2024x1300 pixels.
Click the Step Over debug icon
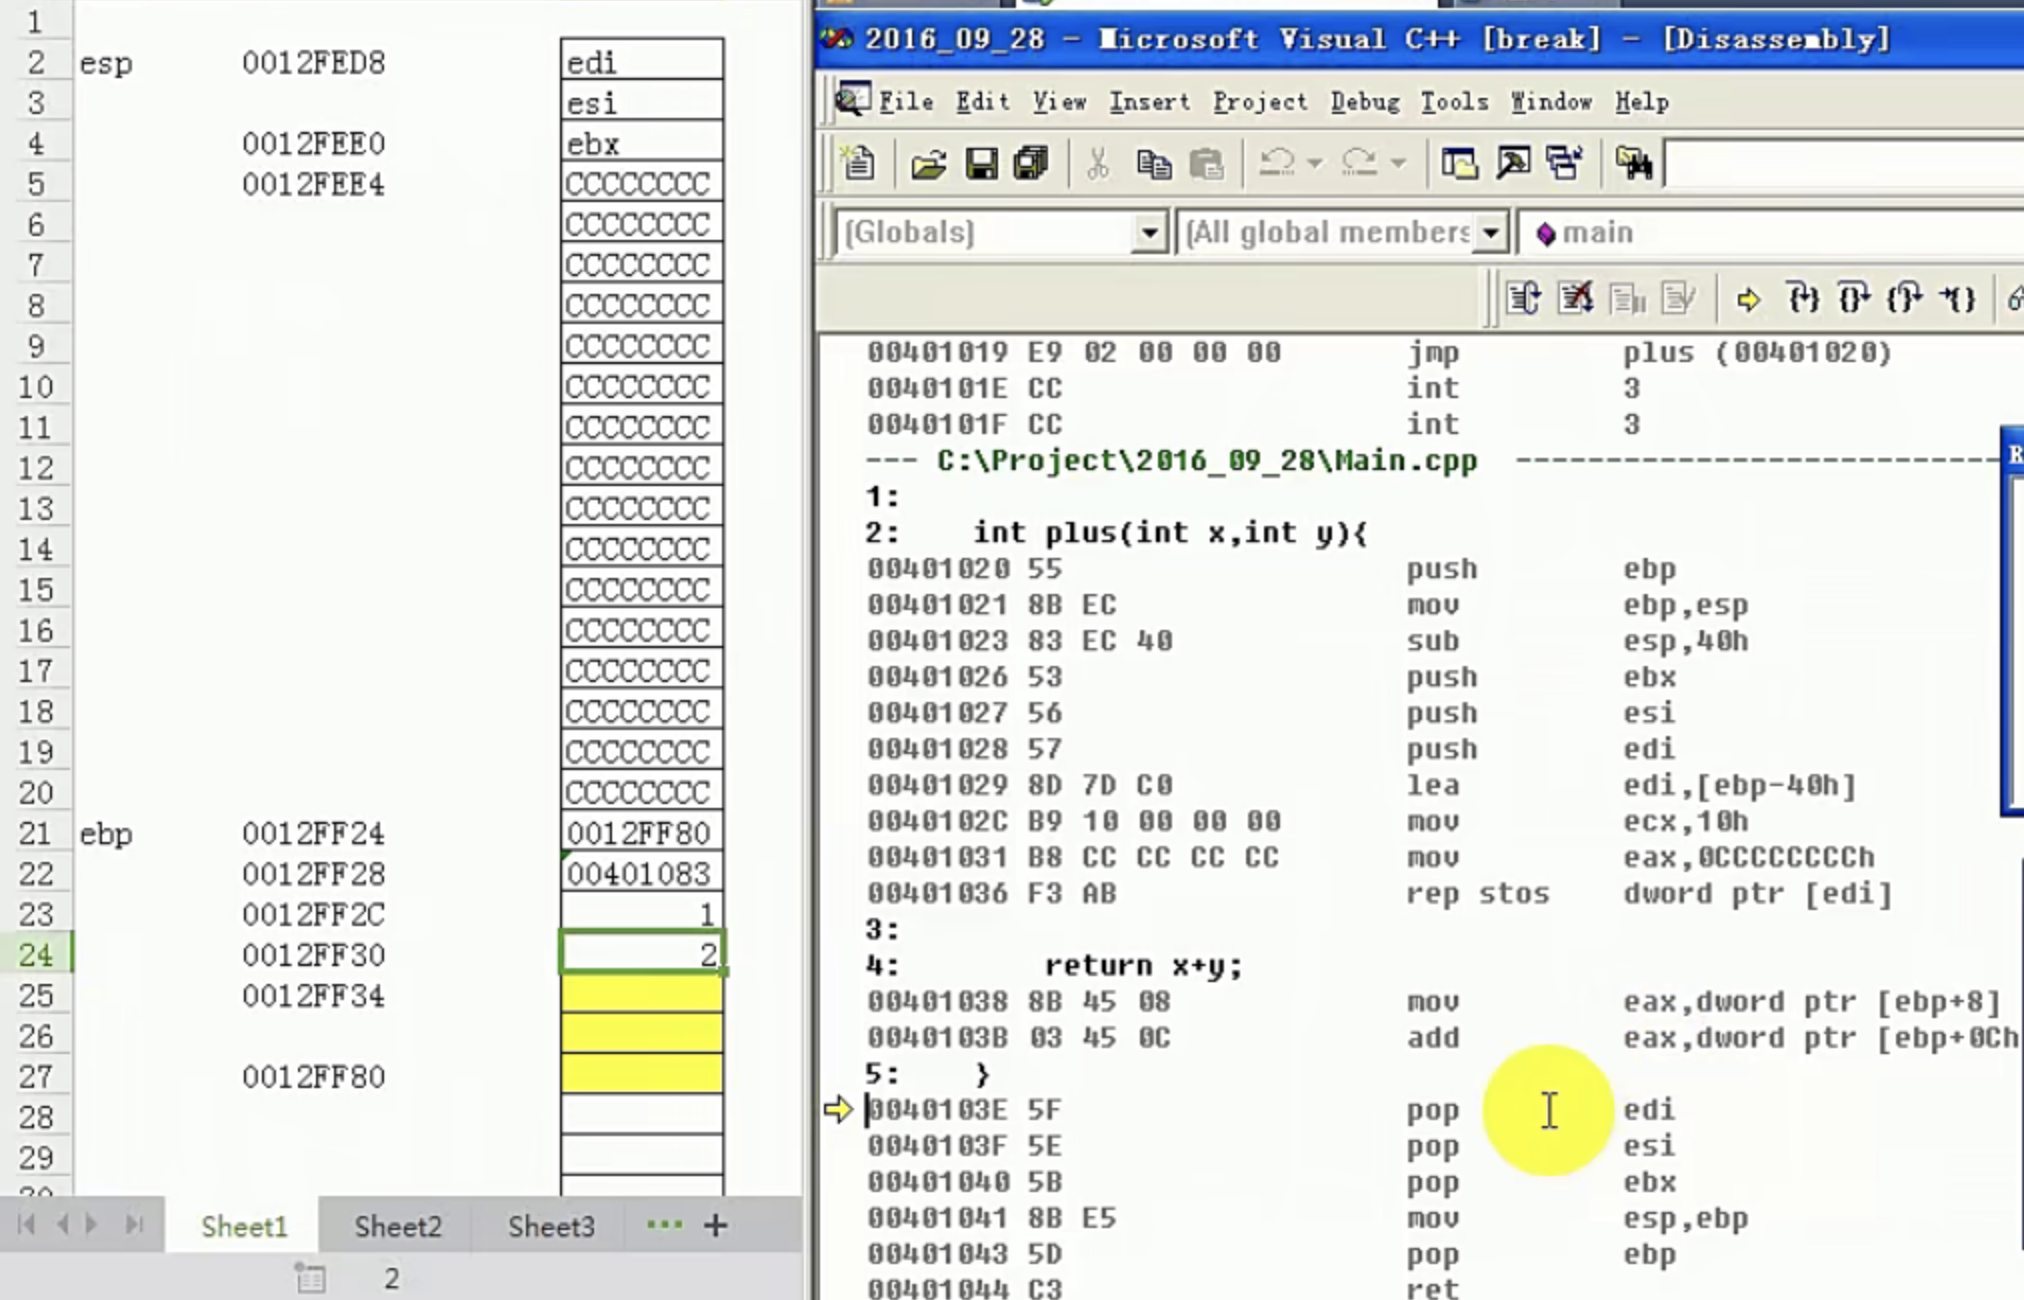click(1853, 299)
